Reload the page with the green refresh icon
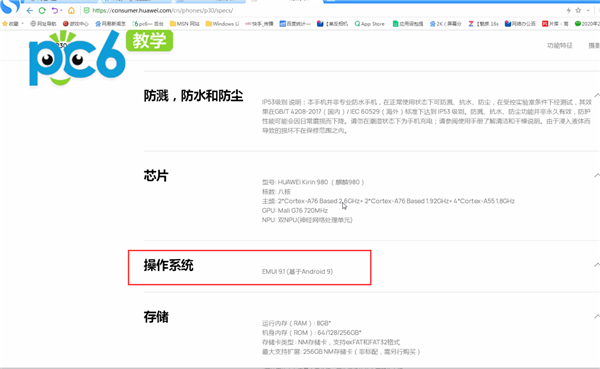 point(42,11)
